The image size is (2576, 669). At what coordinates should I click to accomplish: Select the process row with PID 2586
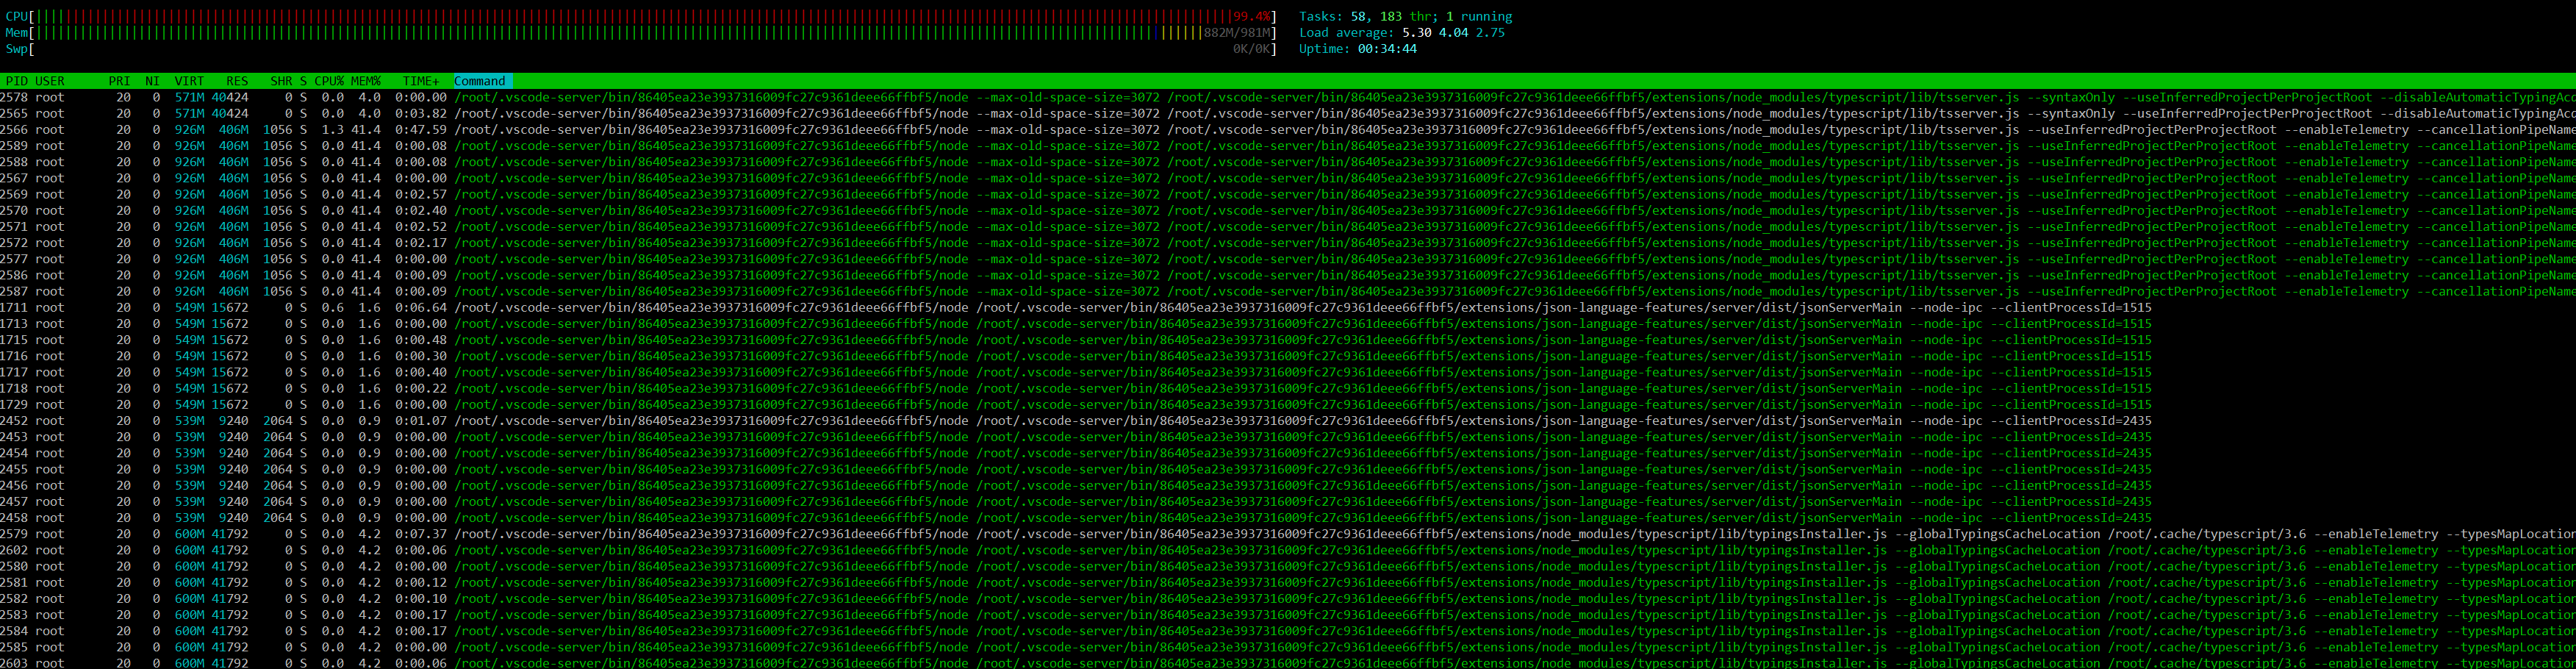1288,275
